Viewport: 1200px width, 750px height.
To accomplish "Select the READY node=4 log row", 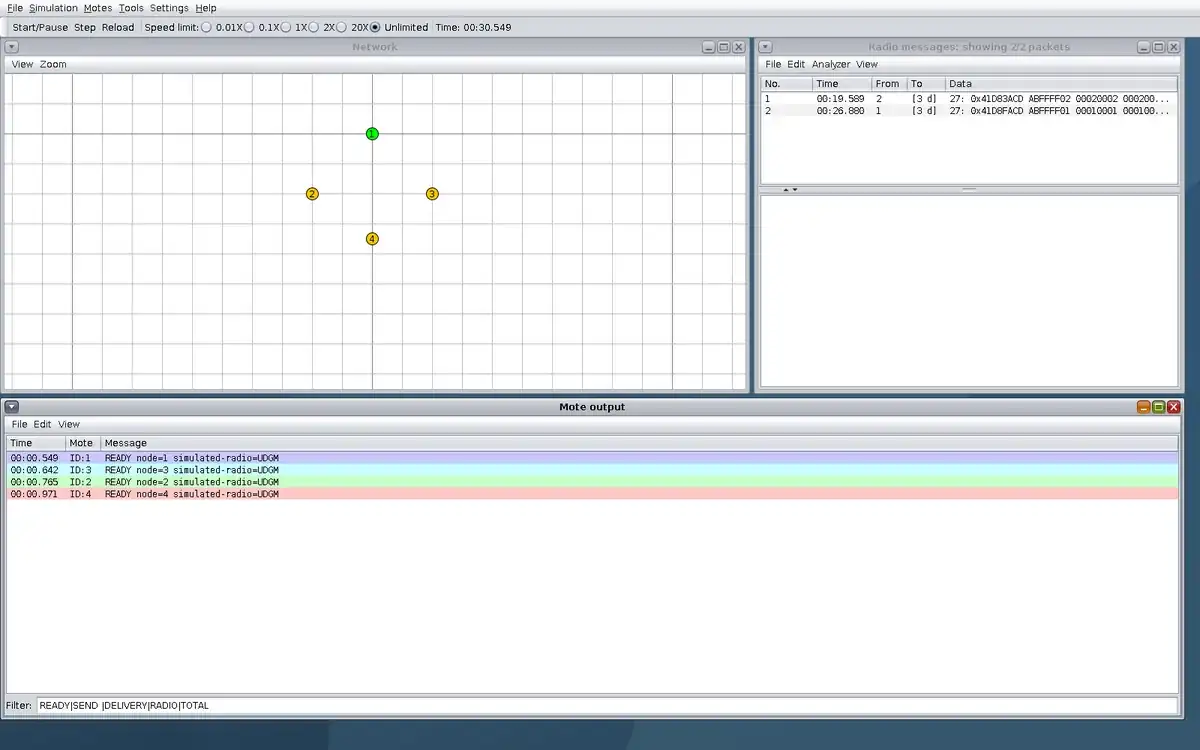I will coord(593,494).
